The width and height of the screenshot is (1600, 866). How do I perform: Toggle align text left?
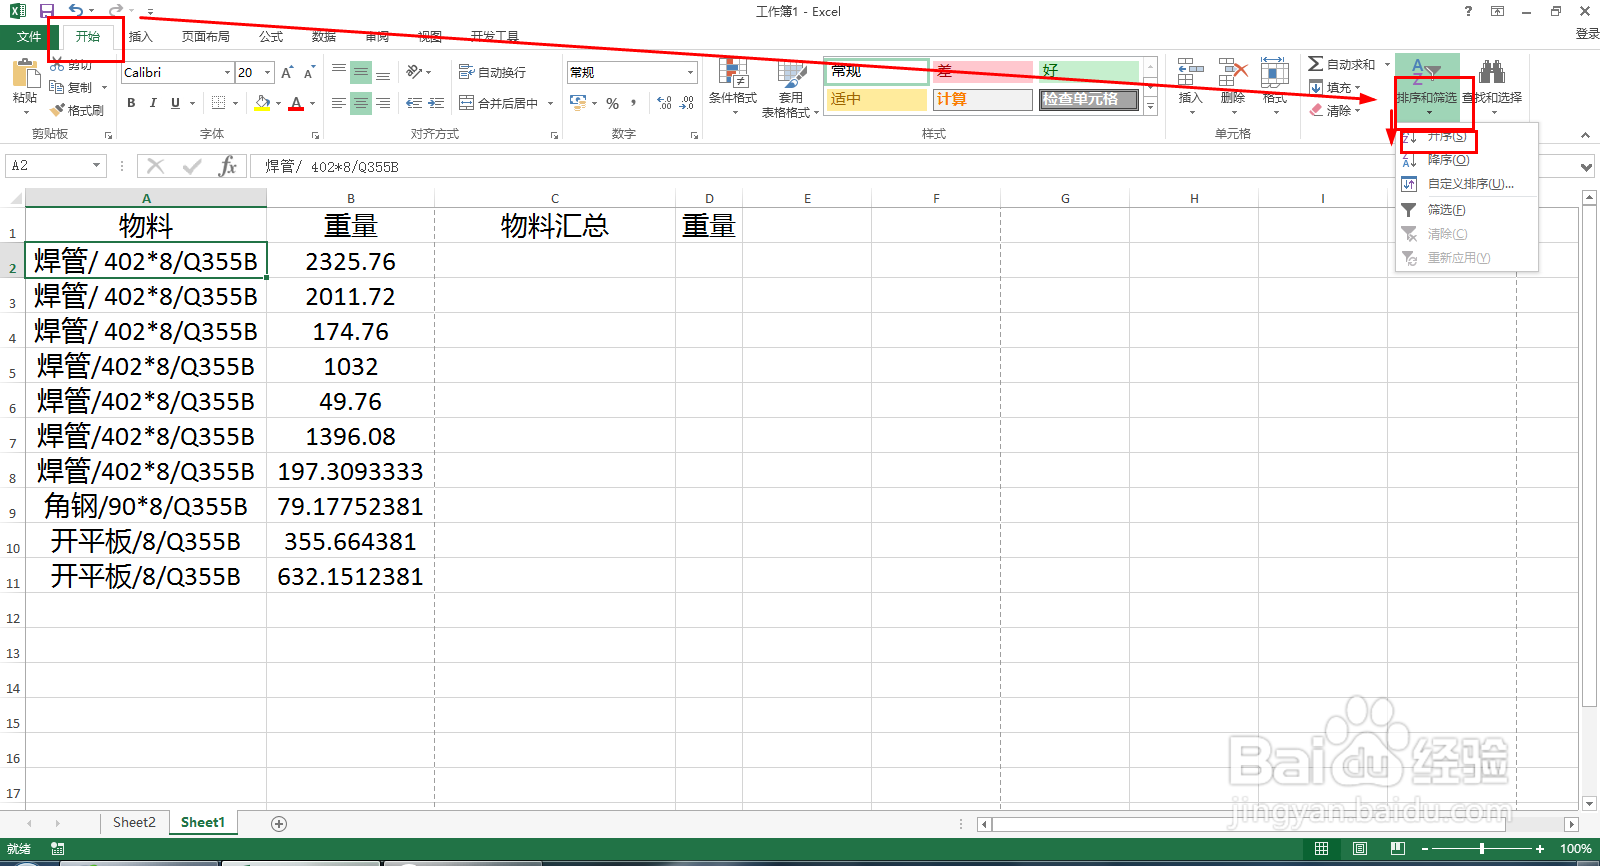(x=339, y=103)
